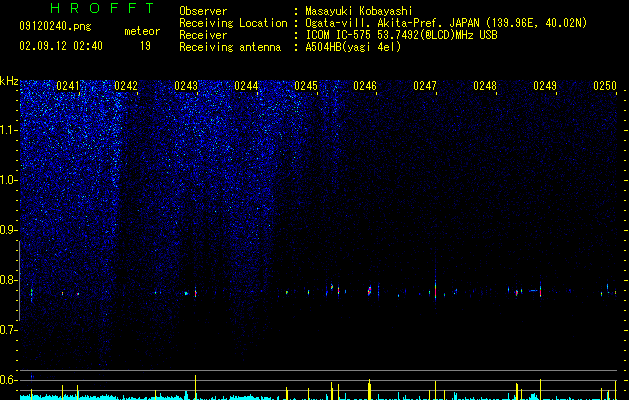The width and height of the screenshot is (629, 400).
Task: Click the meteor label
Action: 142,31
